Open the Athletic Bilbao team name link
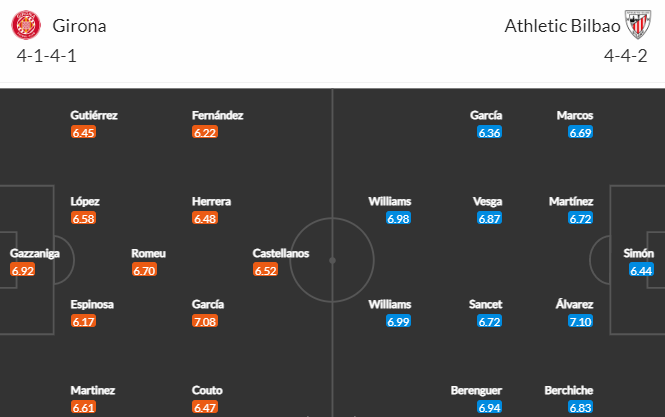The height and width of the screenshot is (417, 665). (562, 26)
